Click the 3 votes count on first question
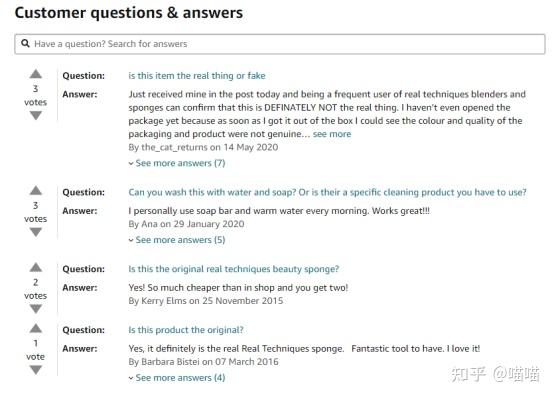The width and height of the screenshot is (554, 397). [35, 95]
